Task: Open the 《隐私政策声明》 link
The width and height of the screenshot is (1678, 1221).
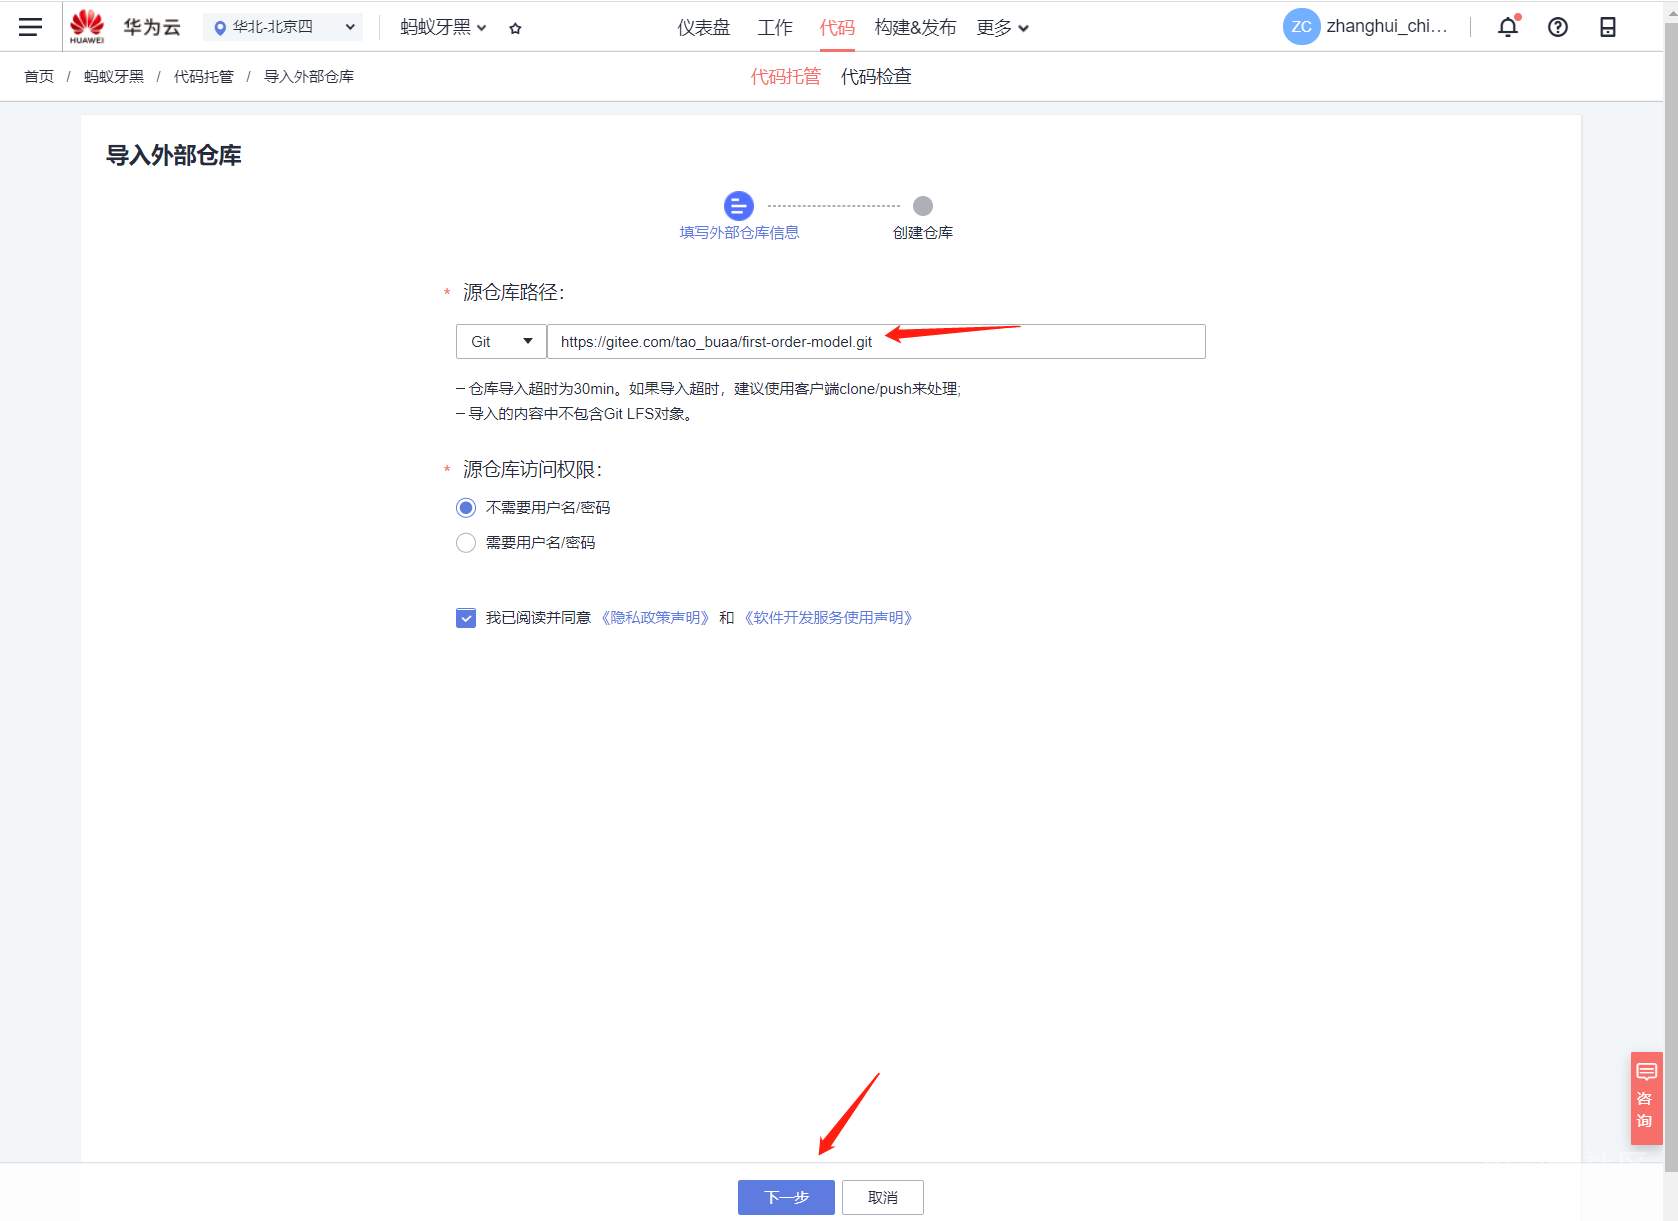Action: tap(655, 618)
